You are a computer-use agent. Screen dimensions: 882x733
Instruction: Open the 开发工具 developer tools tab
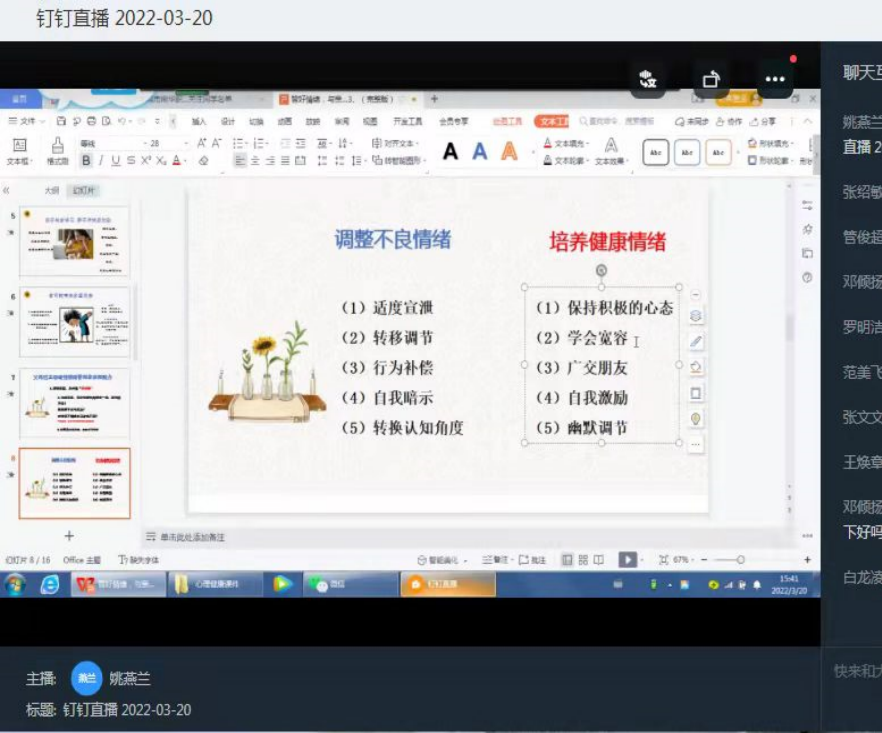coord(408,122)
